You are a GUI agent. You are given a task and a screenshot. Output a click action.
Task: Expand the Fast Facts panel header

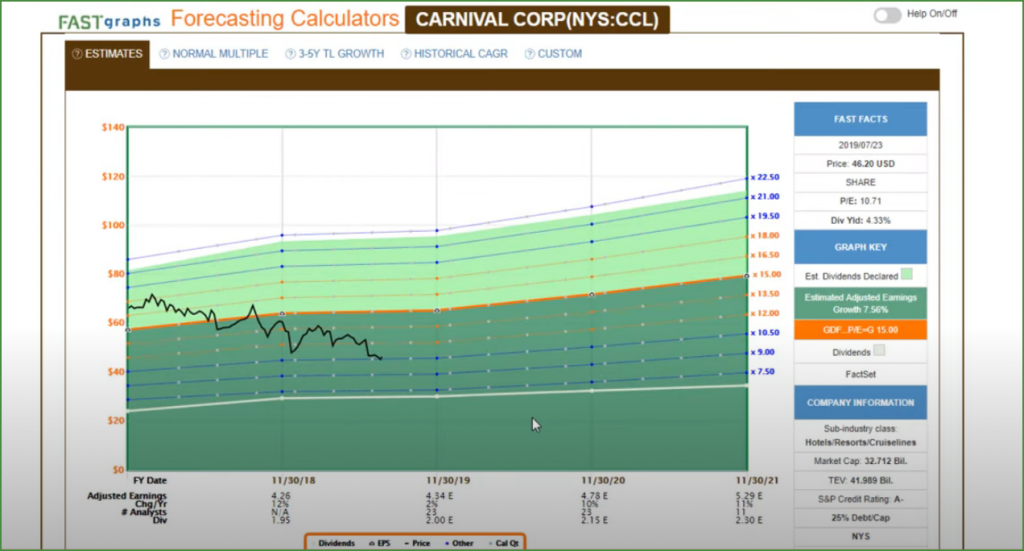point(860,119)
